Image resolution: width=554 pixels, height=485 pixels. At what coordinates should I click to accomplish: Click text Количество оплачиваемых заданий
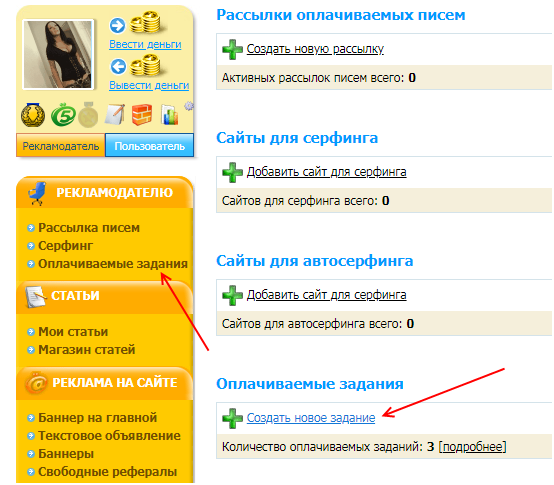[x=322, y=447]
